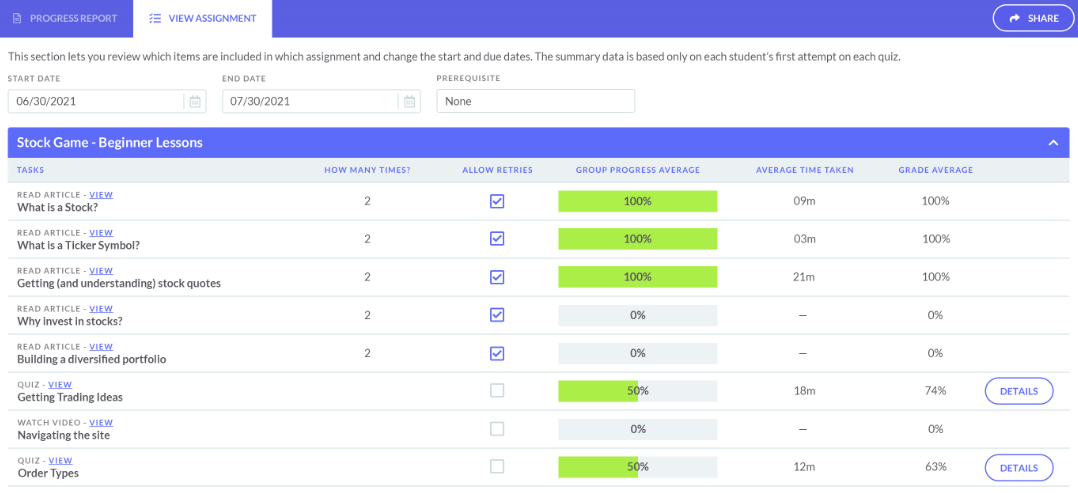Viewport: 1078px width, 493px height.
Task: Click the share arrow icon
Action: tap(1014, 19)
